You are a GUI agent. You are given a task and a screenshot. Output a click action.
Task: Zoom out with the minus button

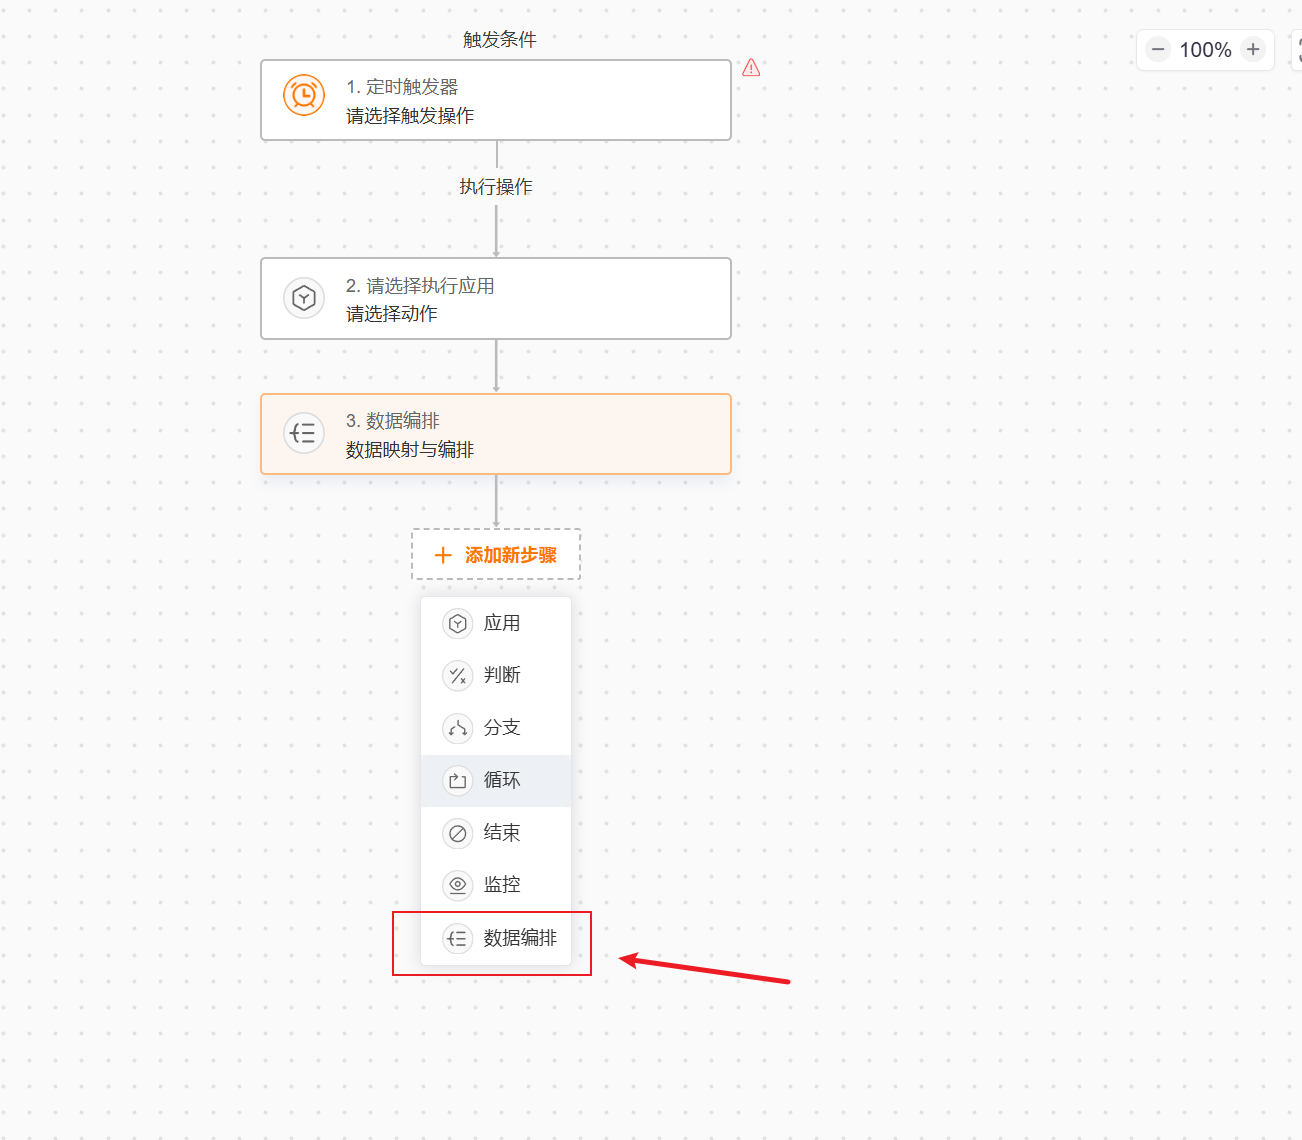click(1158, 49)
